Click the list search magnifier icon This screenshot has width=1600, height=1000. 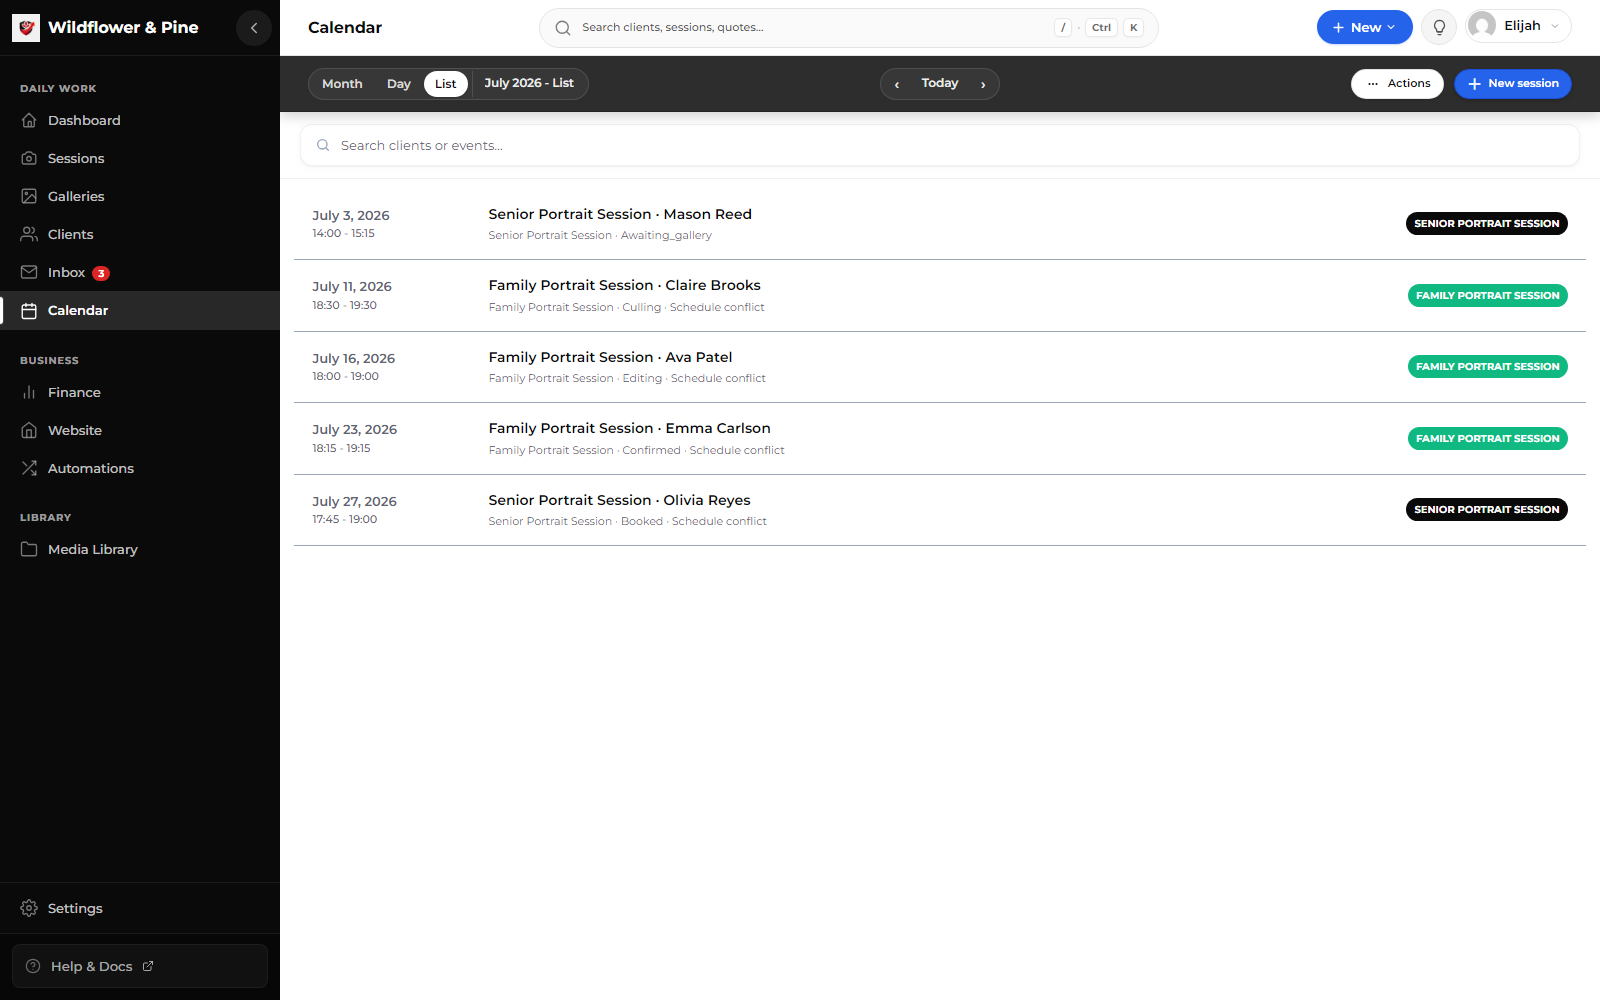tap(323, 145)
